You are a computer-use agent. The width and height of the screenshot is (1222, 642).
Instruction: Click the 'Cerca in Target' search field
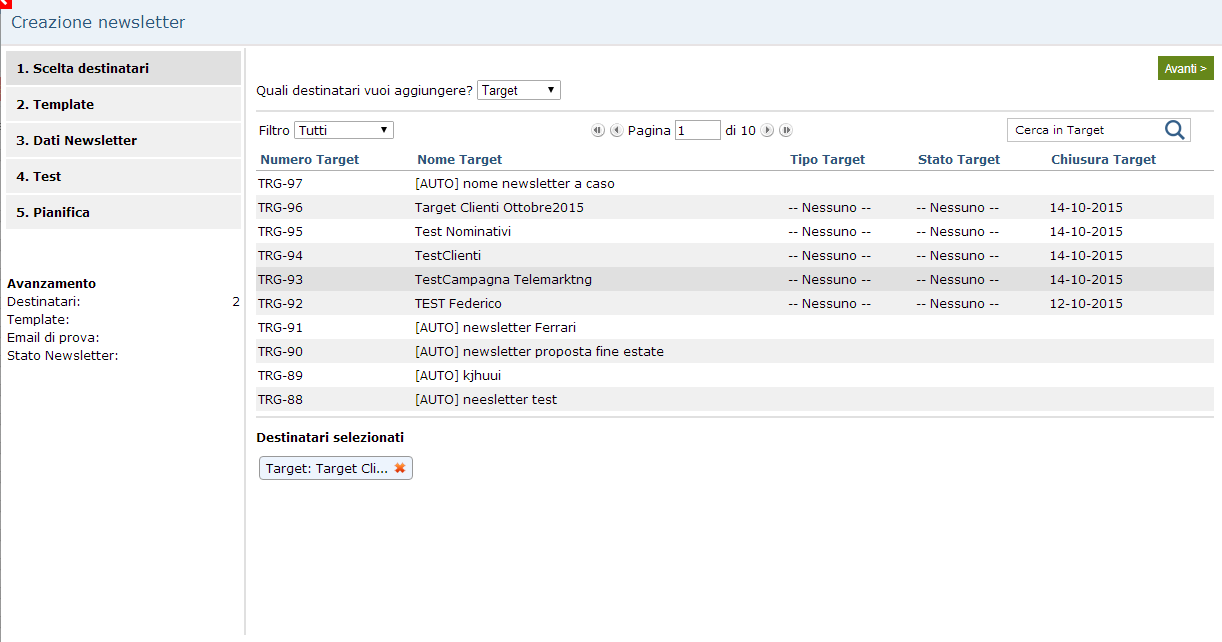(1086, 130)
